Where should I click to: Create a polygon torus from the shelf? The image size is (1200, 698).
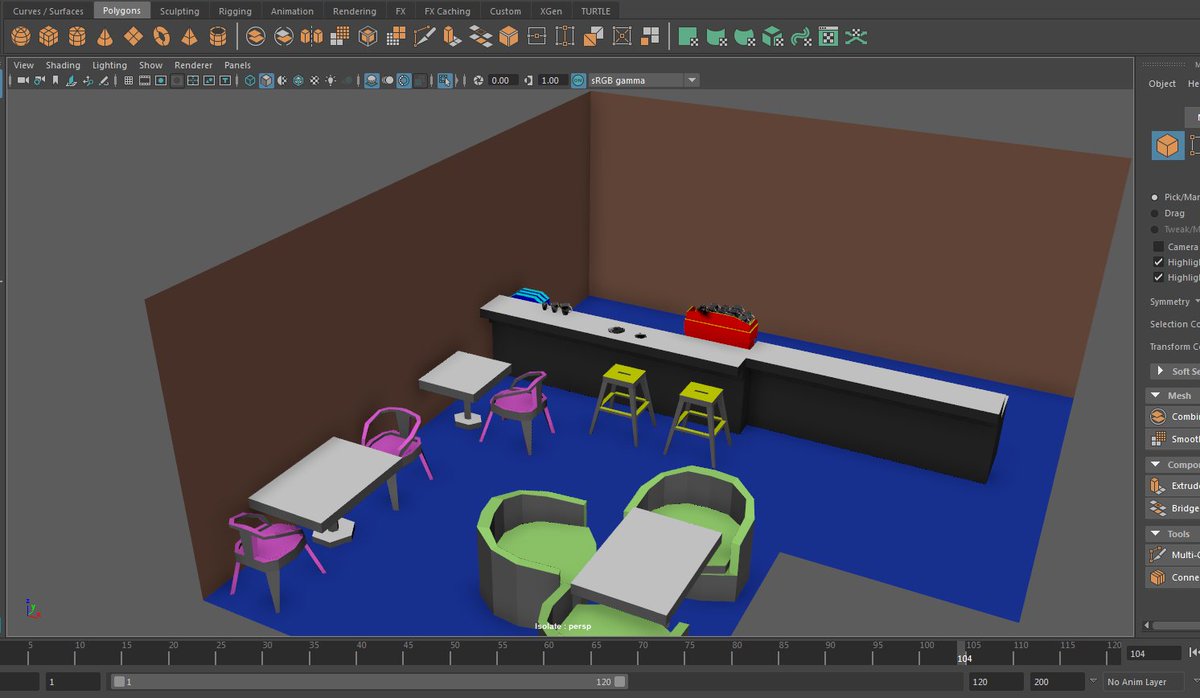[x=161, y=37]
